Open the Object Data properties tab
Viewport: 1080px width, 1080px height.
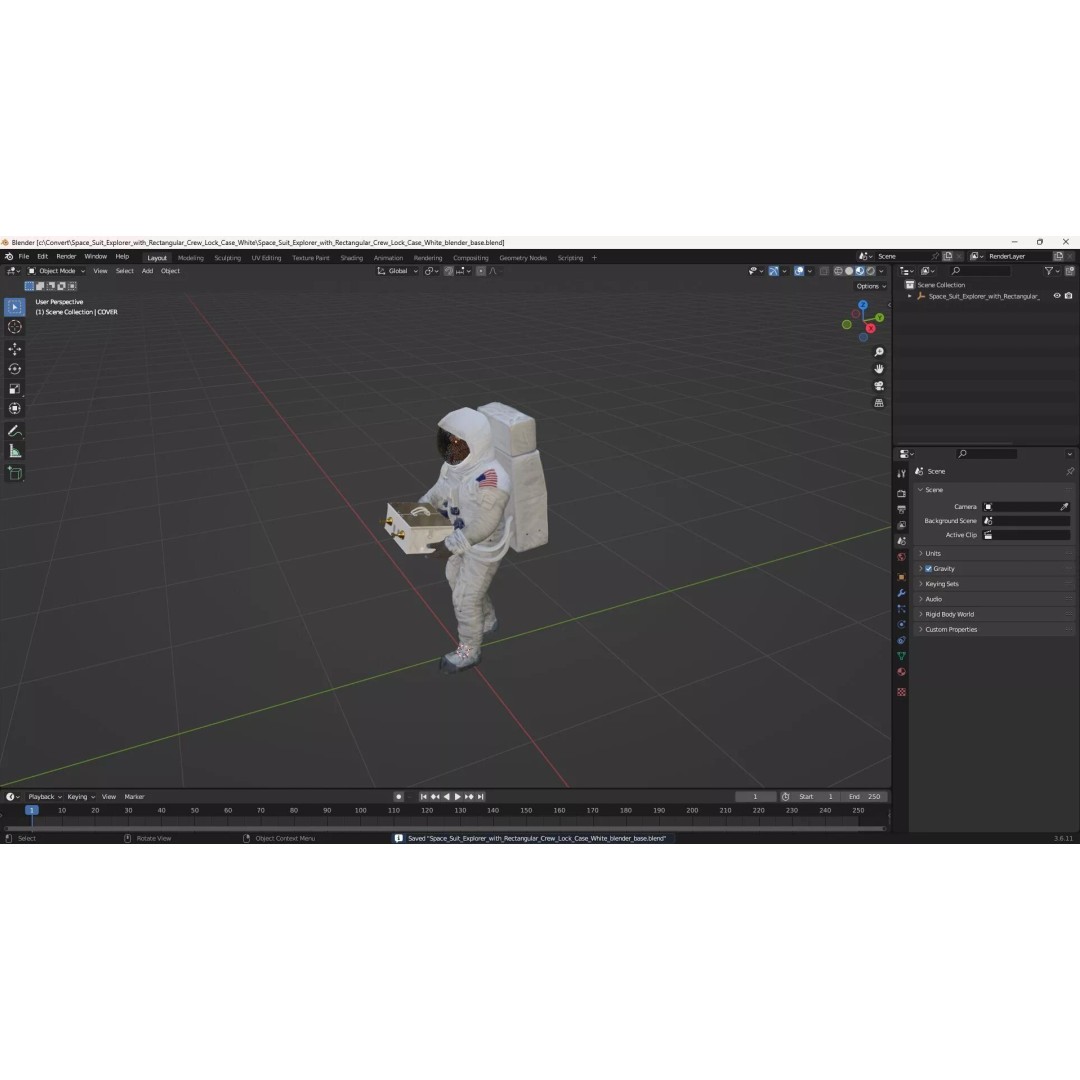901,656
